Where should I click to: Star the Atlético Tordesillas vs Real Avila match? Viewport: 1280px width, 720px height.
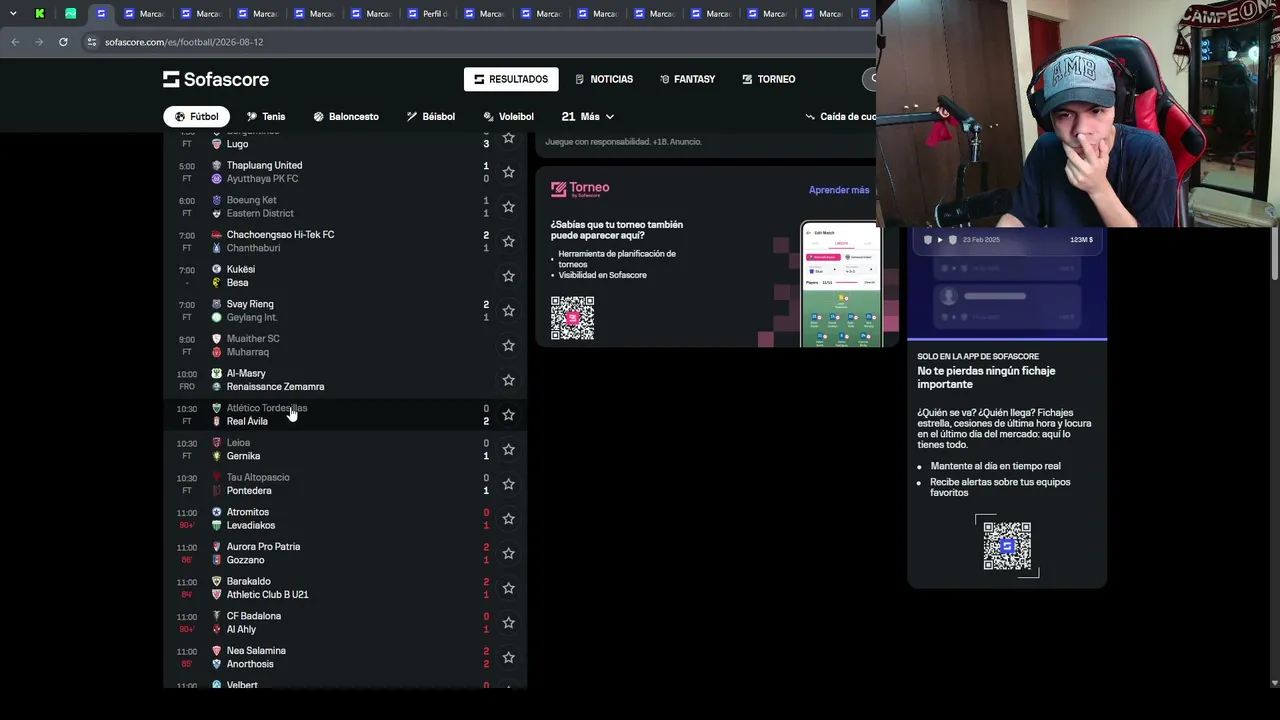[x=508, y=415]
